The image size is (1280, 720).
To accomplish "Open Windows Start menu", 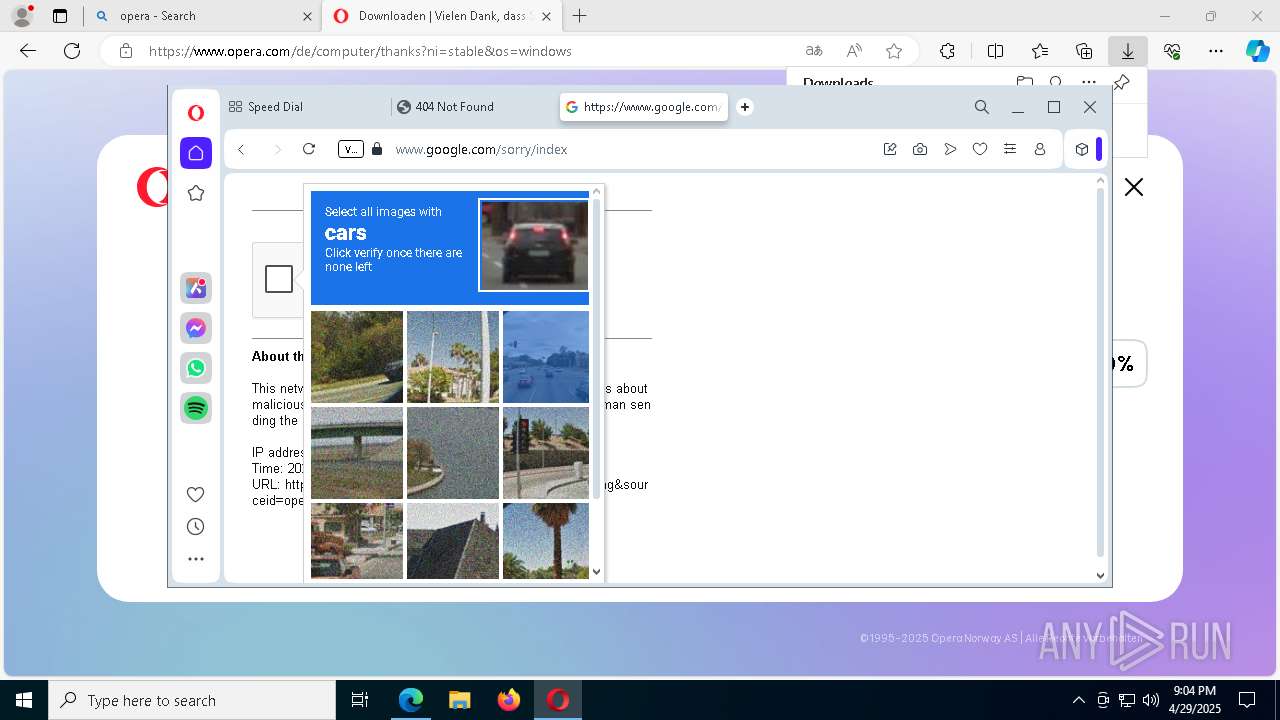I will pyautogui.click(x=24, y=700).
